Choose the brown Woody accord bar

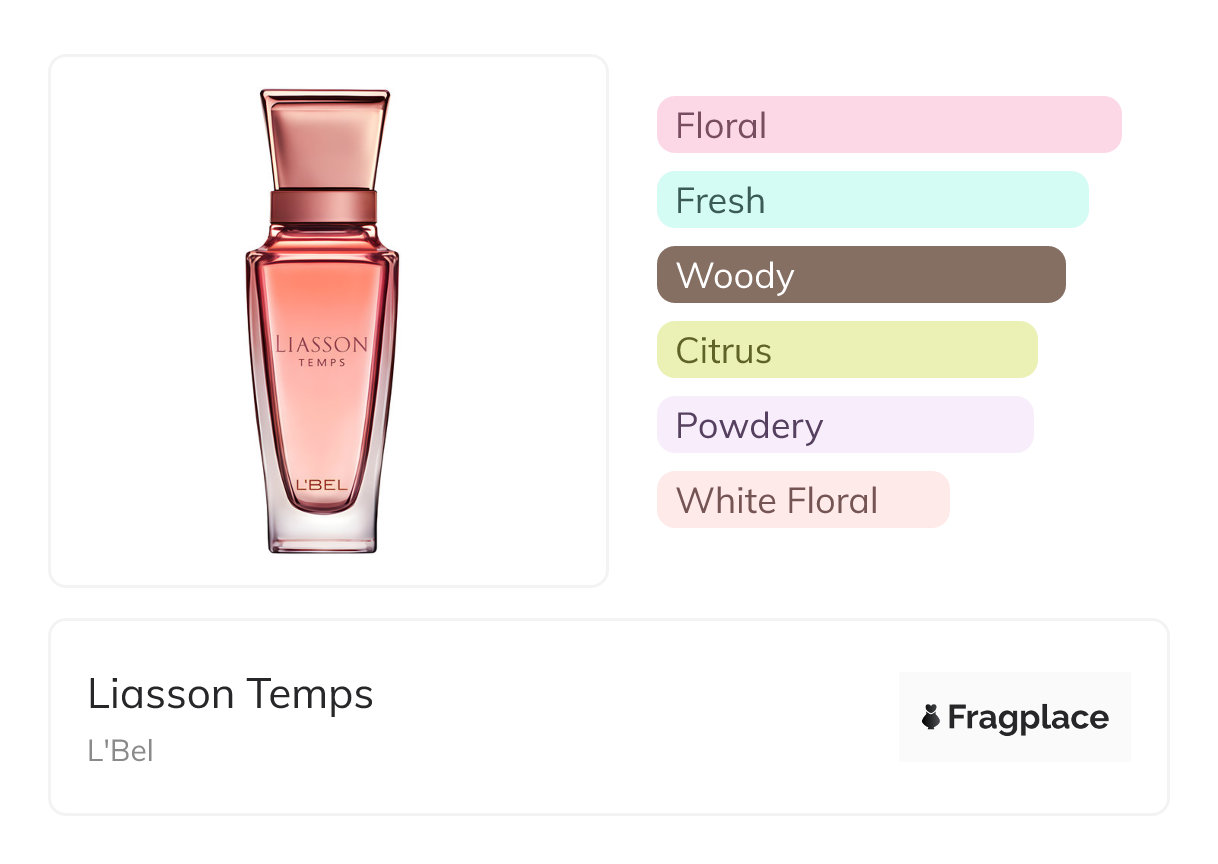[x=861, y=275]
